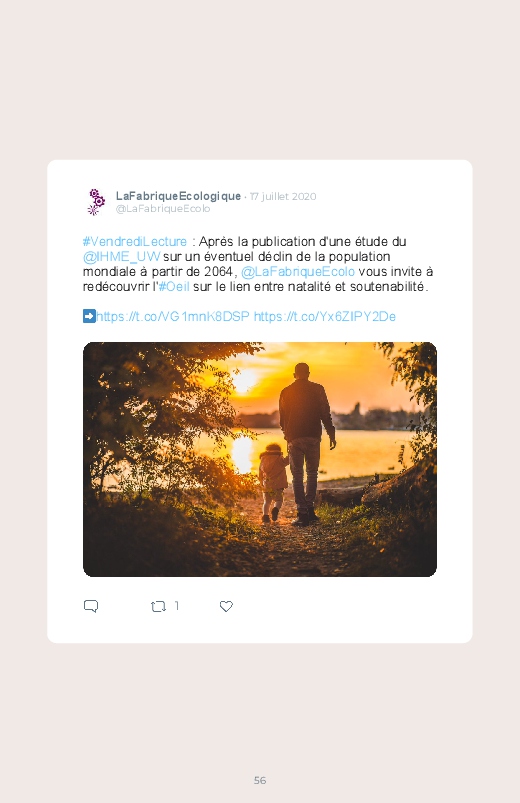Open the @IHME_UW mention
This screenshot has height=803, width=520.
point(121,257)
